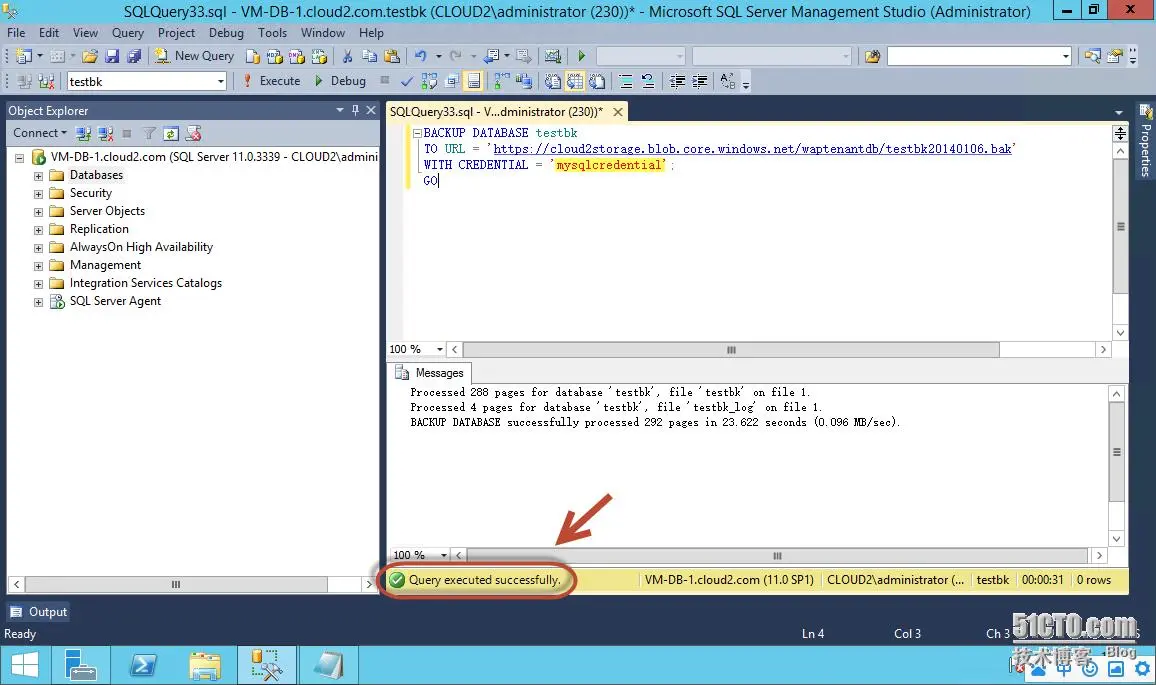The image size is (1156, 685).
Task: Toggle Results to Grid mode
Action: (574, 81)
